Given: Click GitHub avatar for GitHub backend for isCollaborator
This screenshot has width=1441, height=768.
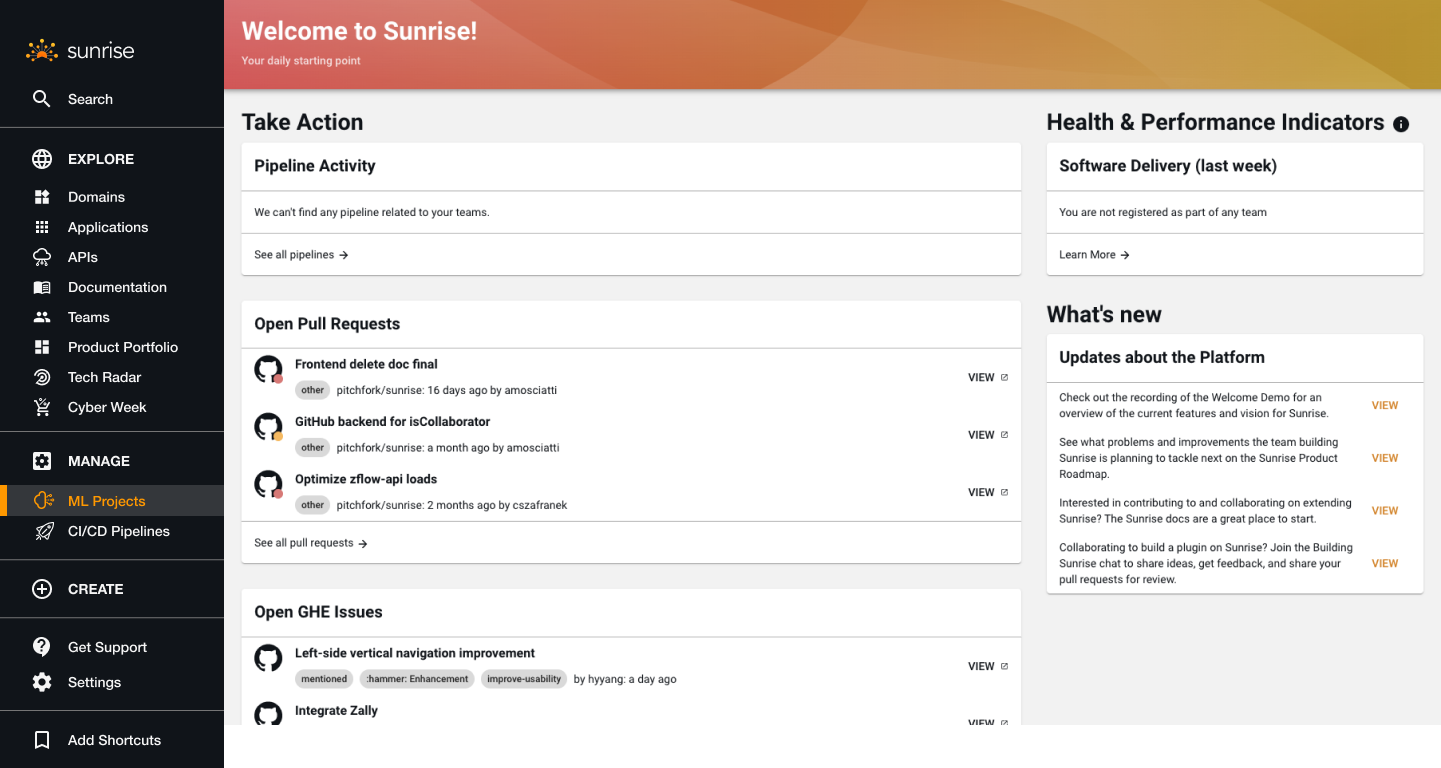Looking at the screenshot, I should coord(268,427).
